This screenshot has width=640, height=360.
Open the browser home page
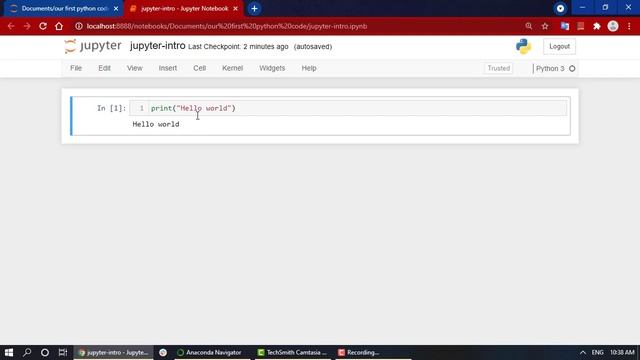[59, 26]
